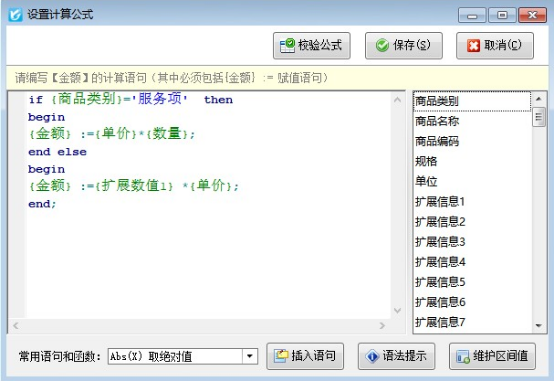The image size is (554, 381).
Task: Maximize the 设置计算公式 window
Action: 502,16
